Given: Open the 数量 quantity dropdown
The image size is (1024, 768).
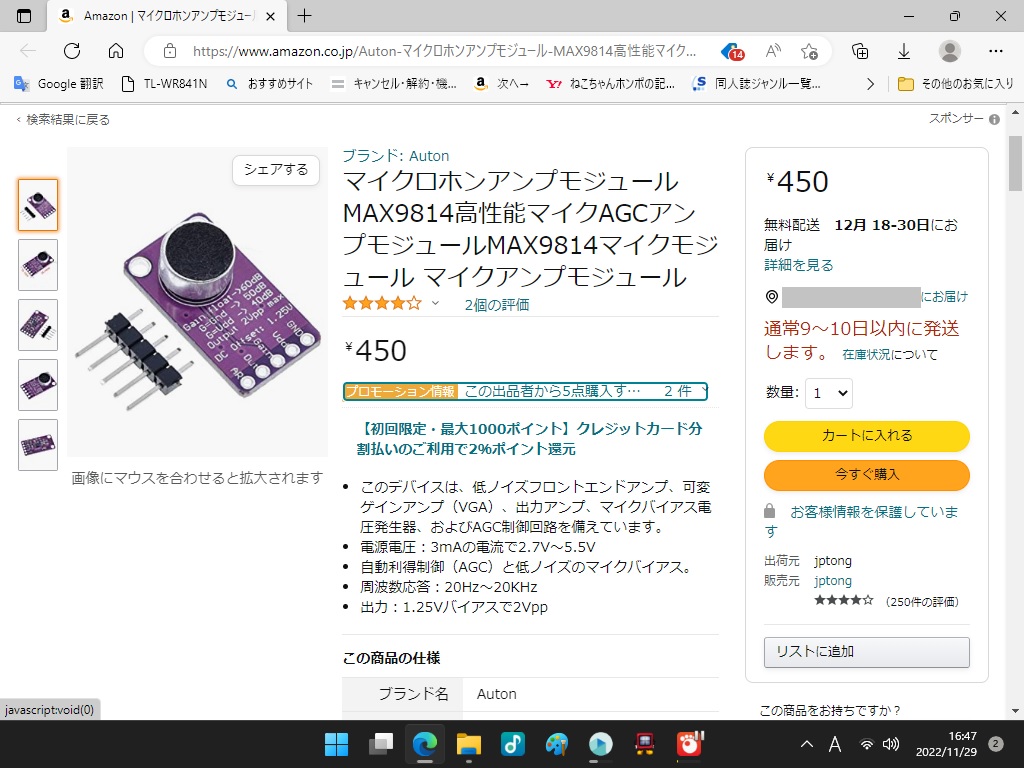Looking at the screenshot, I should (x=828, y=393).
